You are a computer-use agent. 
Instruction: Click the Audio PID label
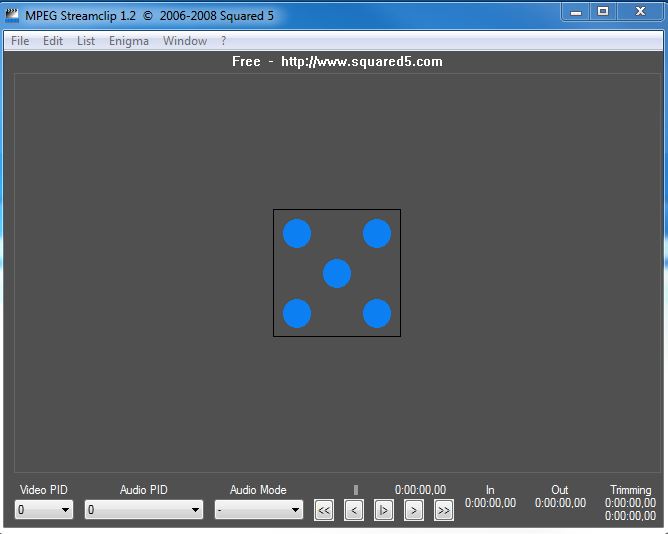point(144,490)
